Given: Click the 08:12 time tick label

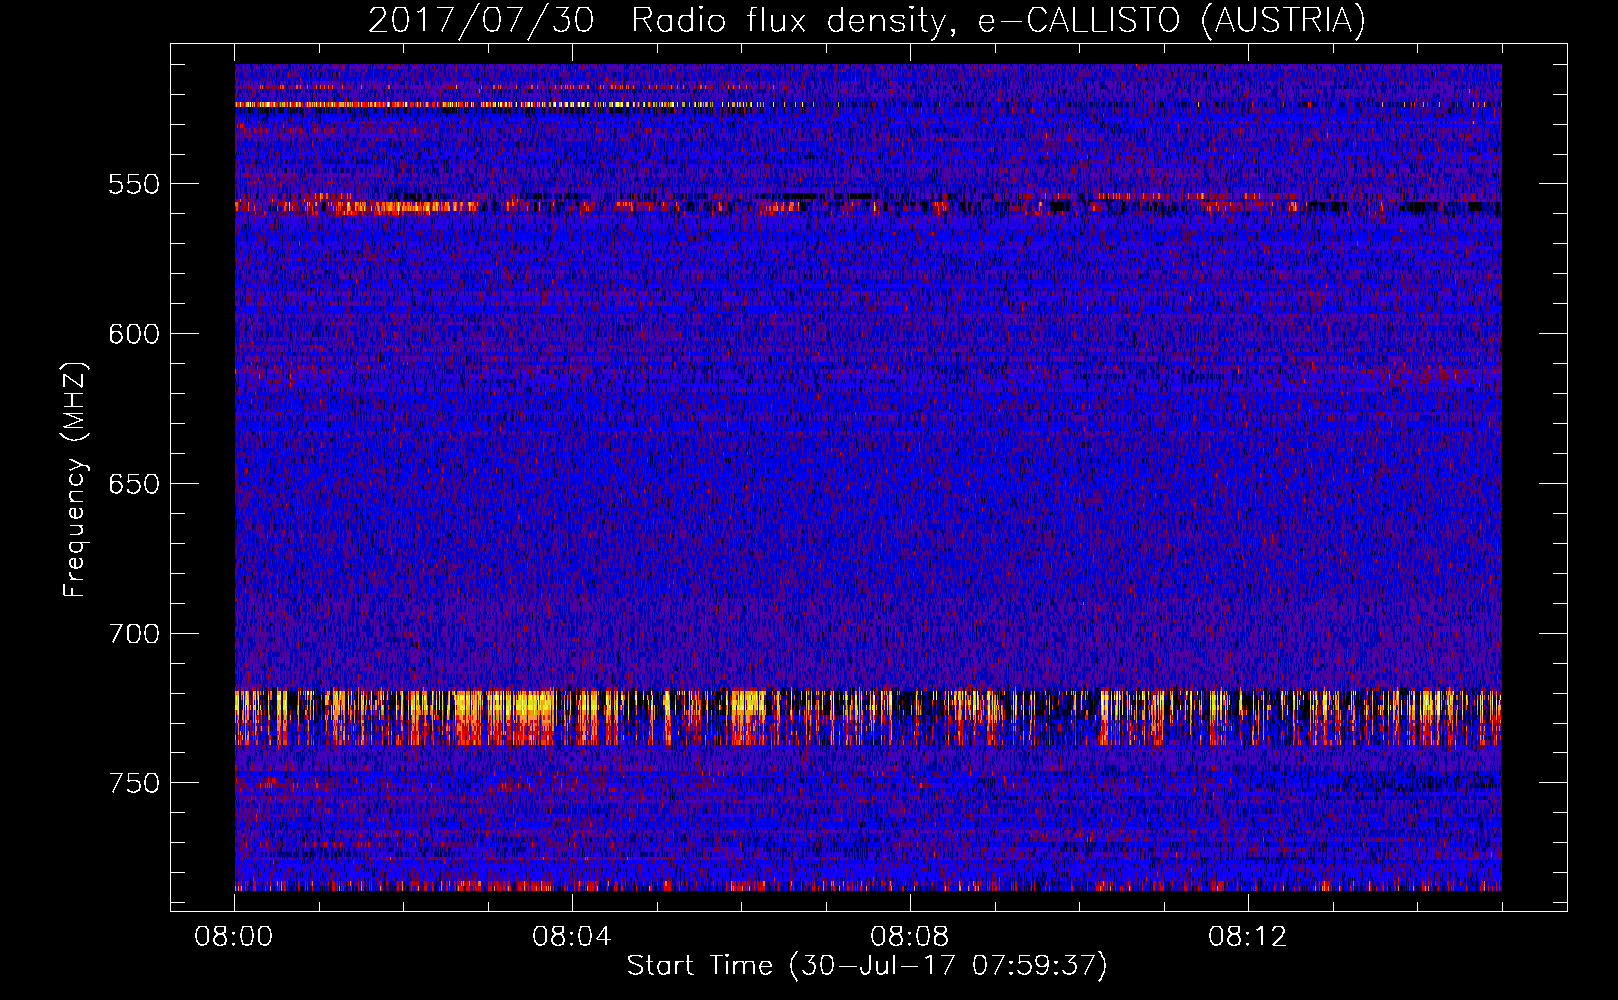Looking at the screenshot, I should (x=1248, y=937).
